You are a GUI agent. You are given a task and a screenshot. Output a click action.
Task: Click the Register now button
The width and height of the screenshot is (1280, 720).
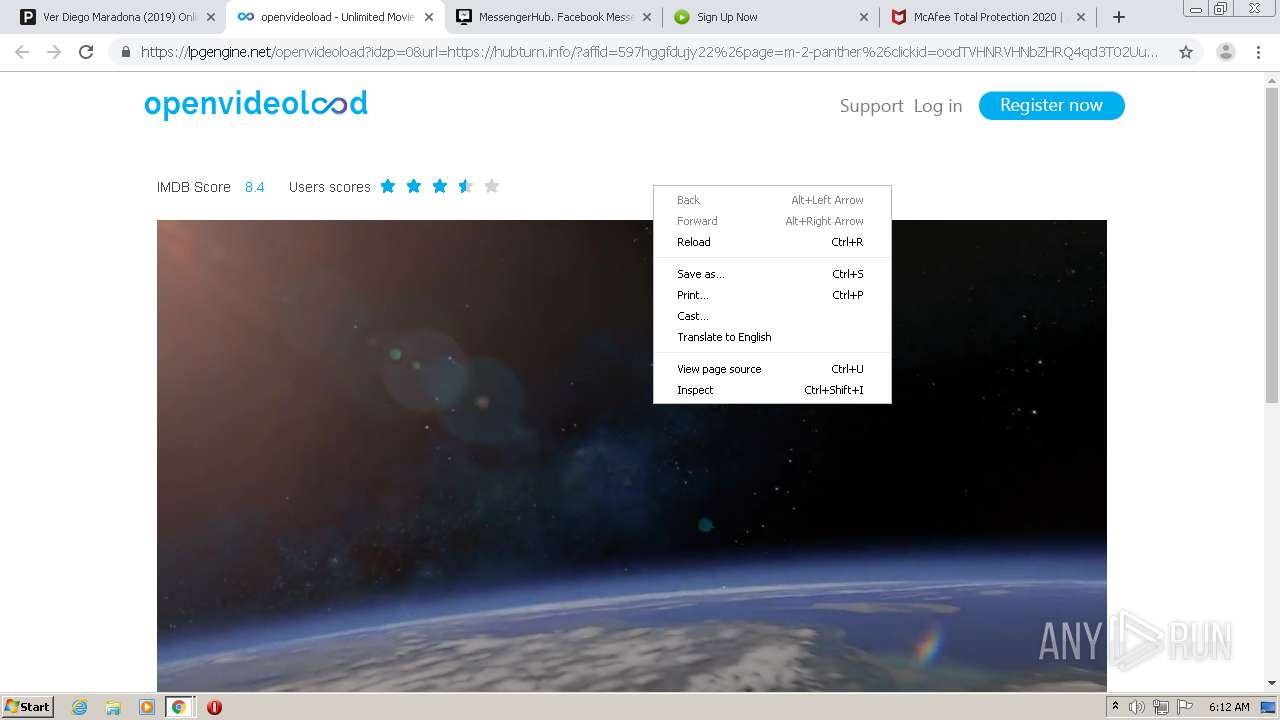tap(1051, 105)
